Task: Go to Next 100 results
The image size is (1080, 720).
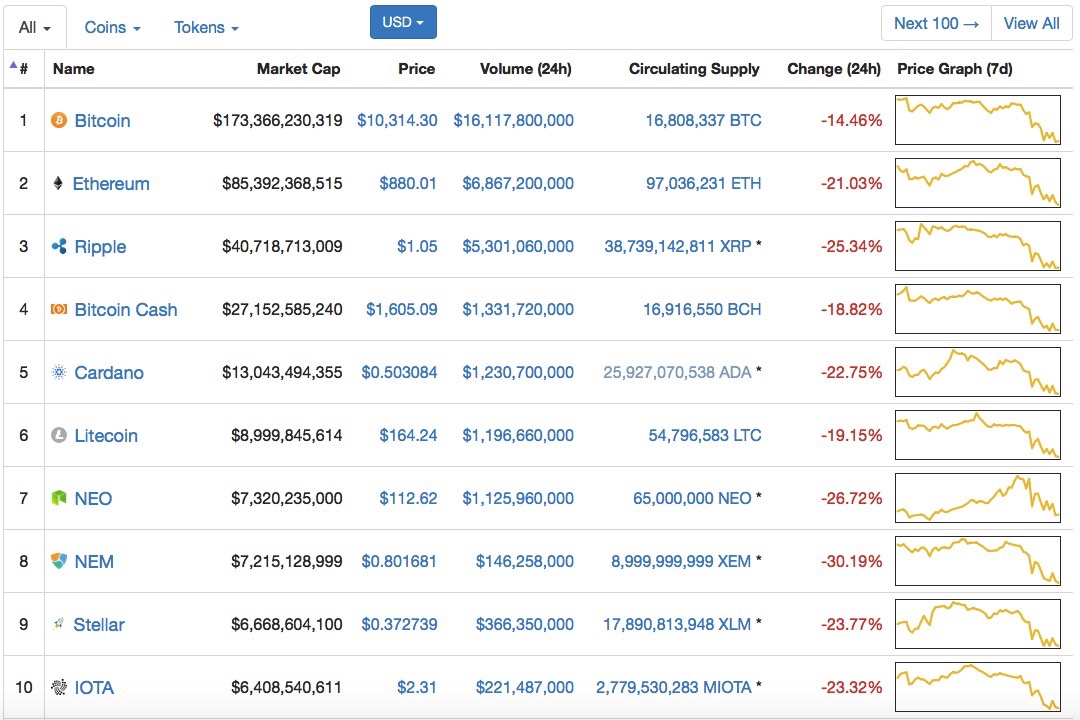Action: tap(936, 23)
